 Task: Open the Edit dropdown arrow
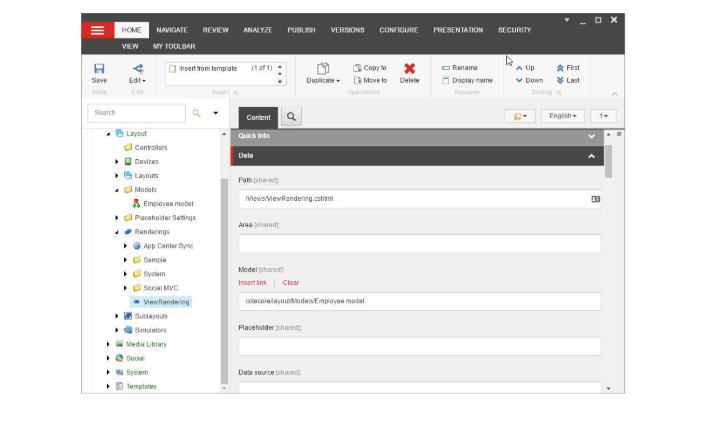pyautogui.click(x=144, y=81)
